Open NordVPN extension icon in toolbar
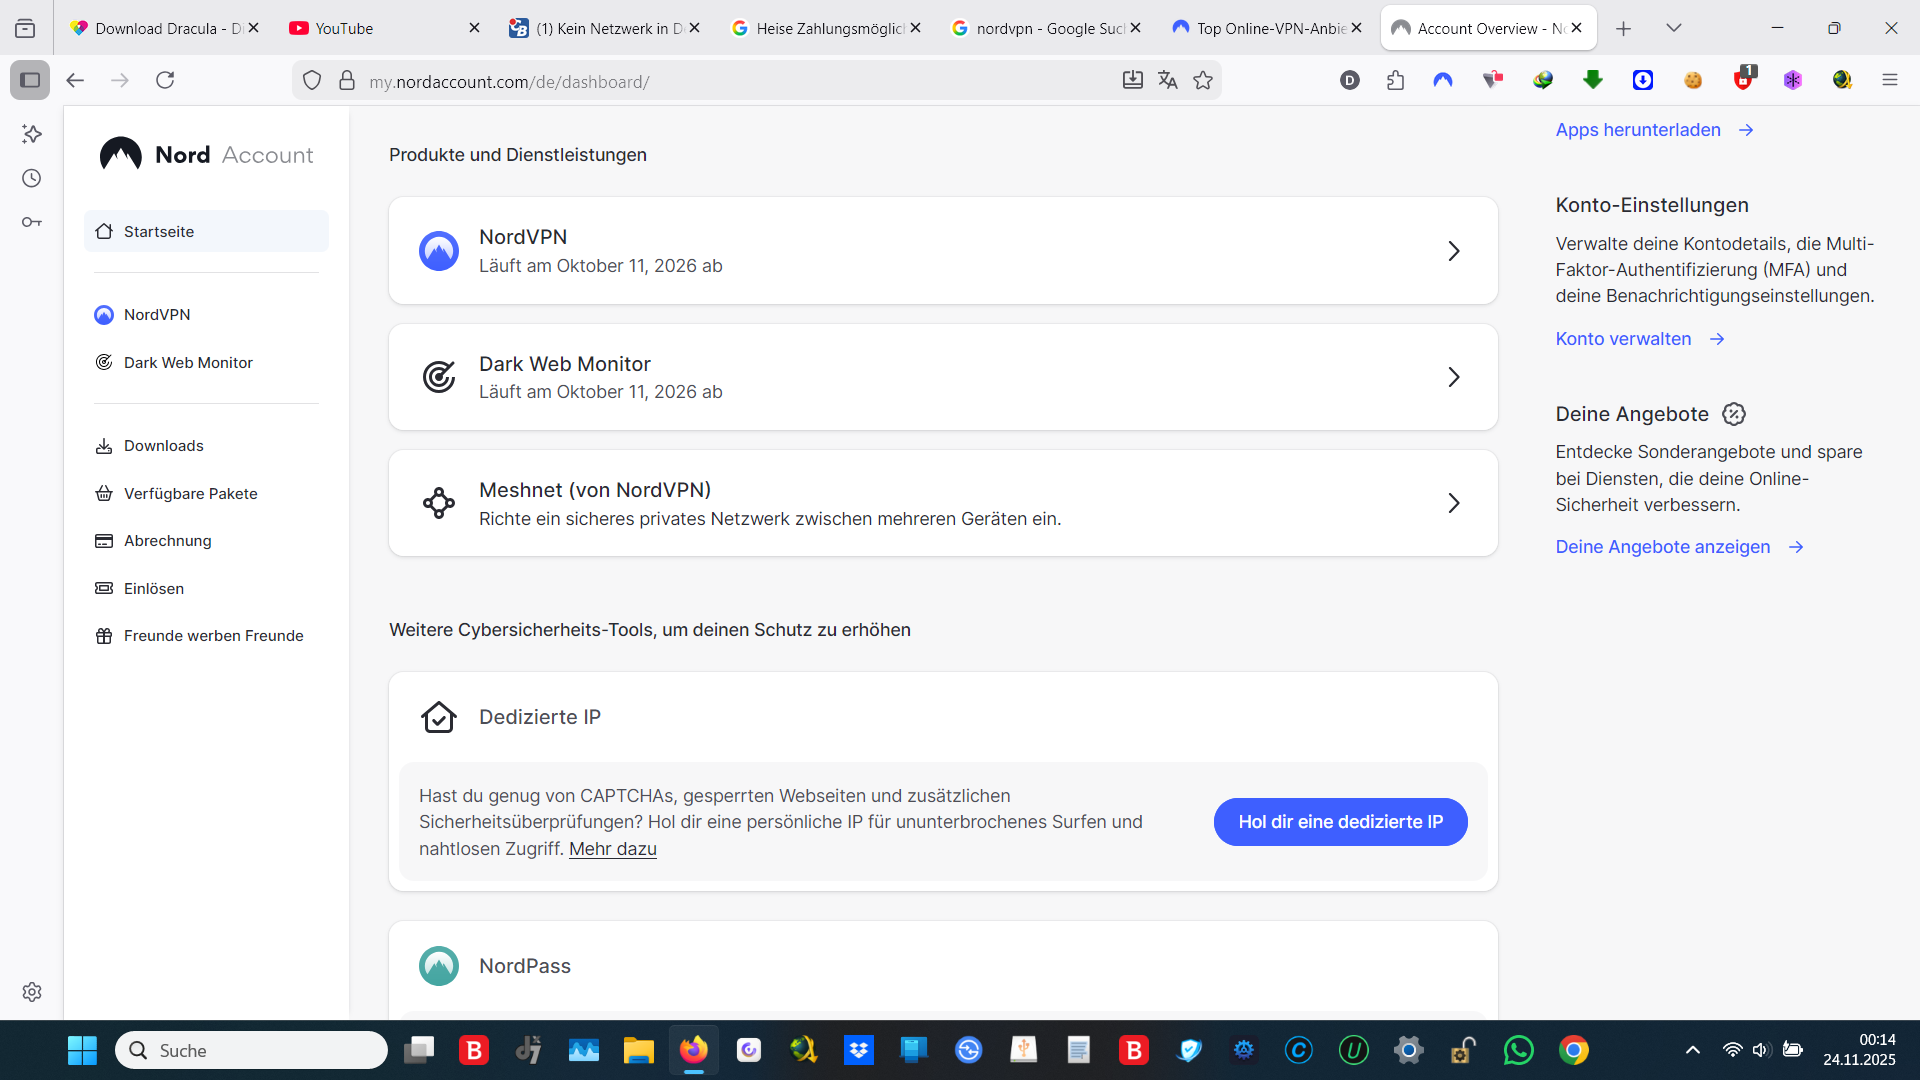 pos(1442,81)
